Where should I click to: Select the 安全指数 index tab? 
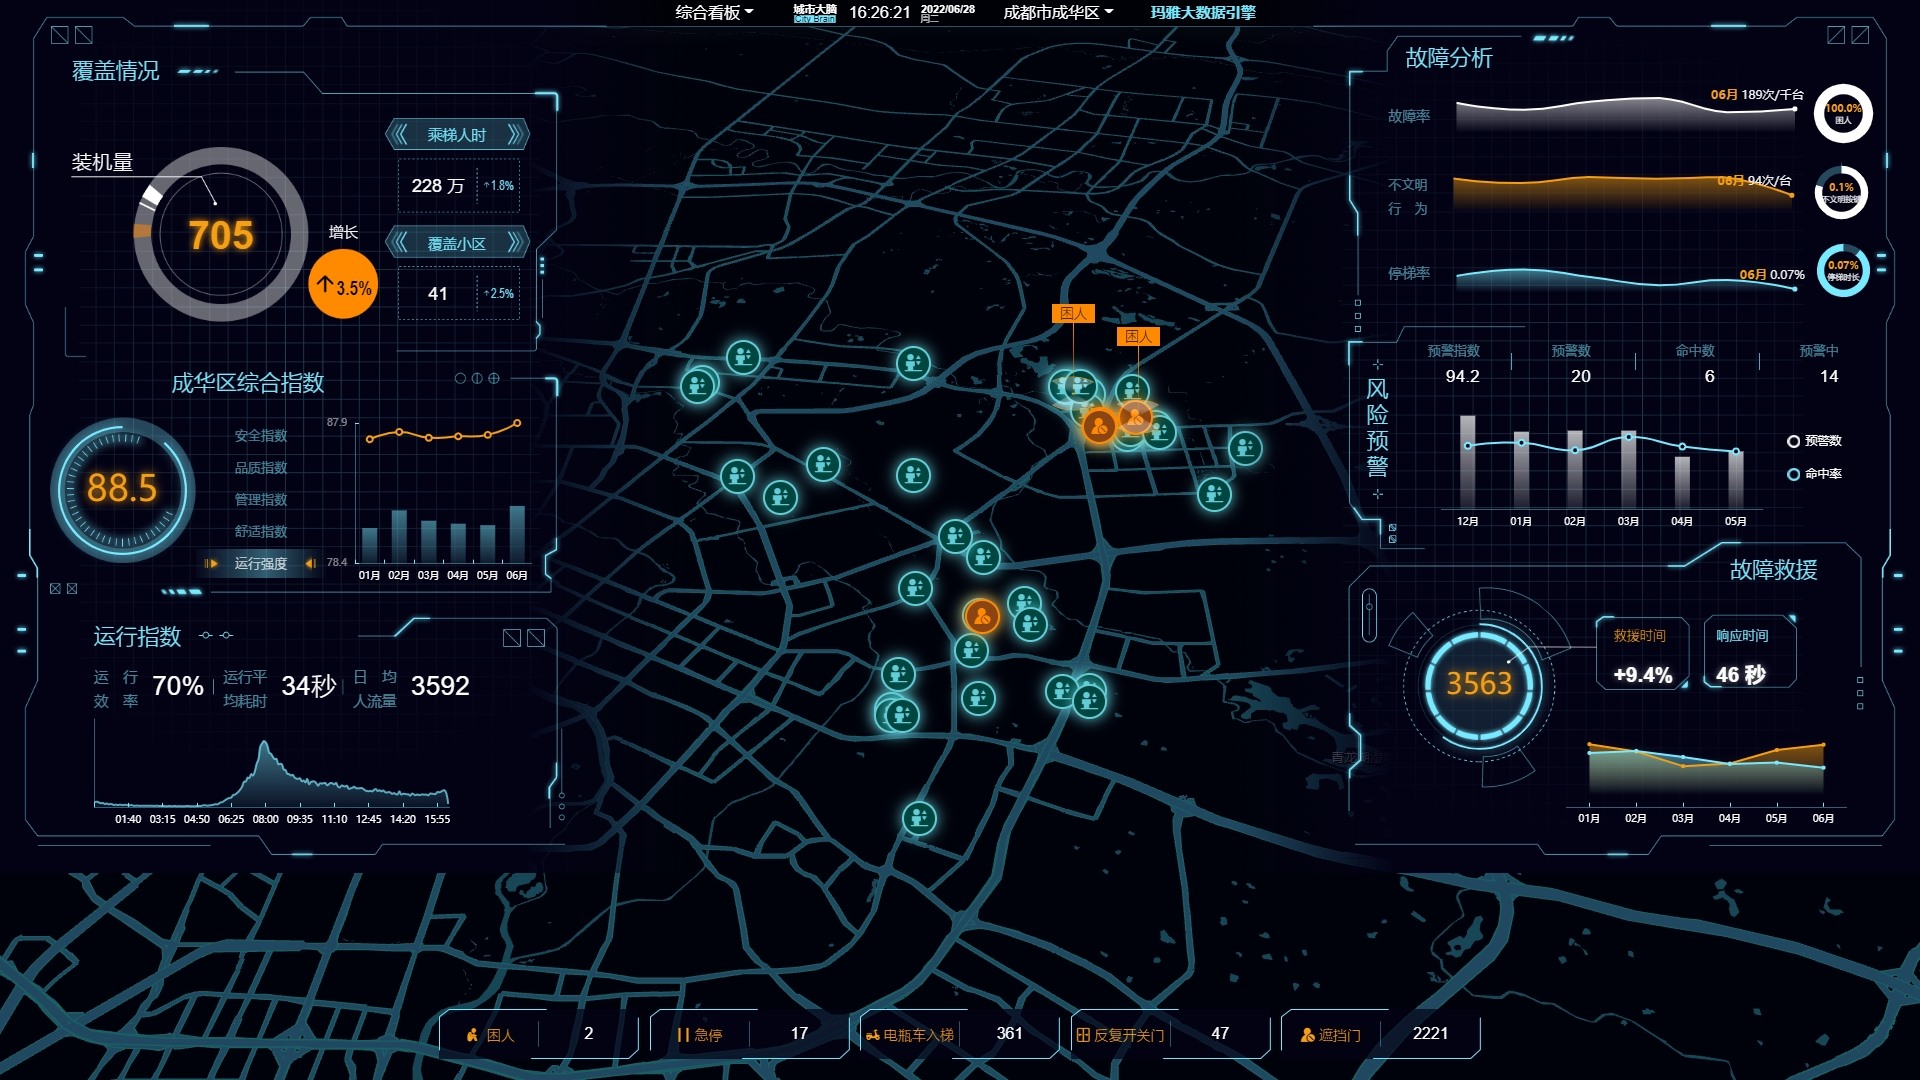tap(261, 436)
